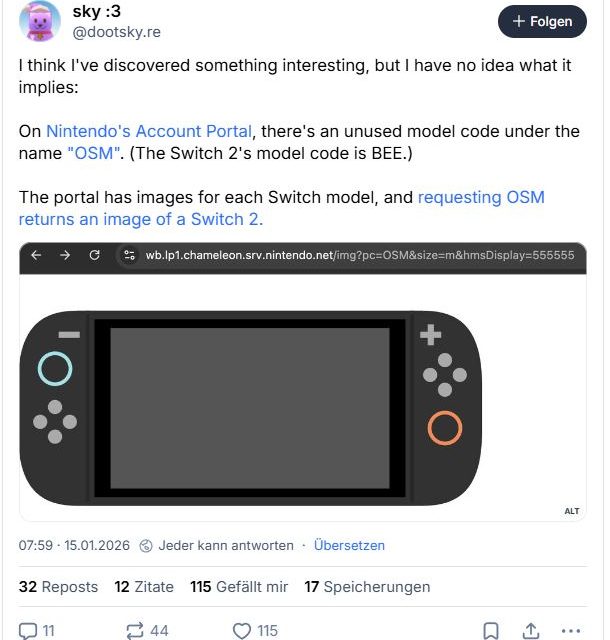This screenshot has height=640, width=610.
Task: Click Übersetzen to translate the post
Action: (349, 546)
